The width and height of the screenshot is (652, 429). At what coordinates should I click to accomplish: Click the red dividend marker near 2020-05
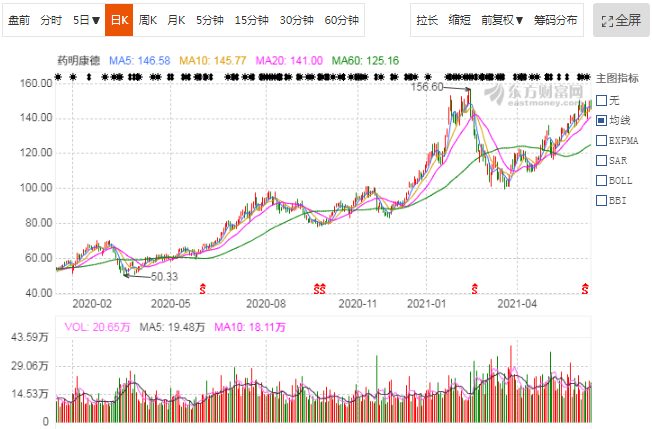203,287
